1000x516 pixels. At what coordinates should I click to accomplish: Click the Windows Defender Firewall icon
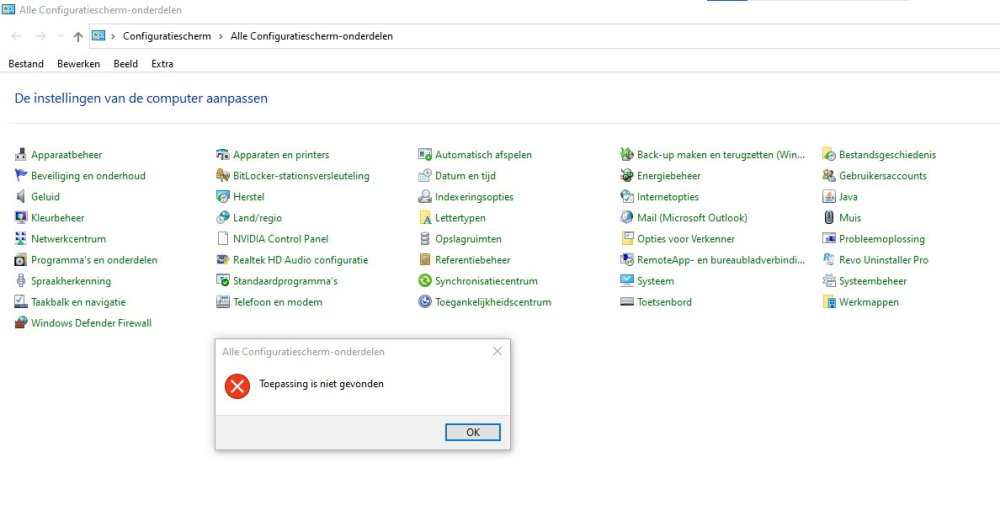point(20,323)
